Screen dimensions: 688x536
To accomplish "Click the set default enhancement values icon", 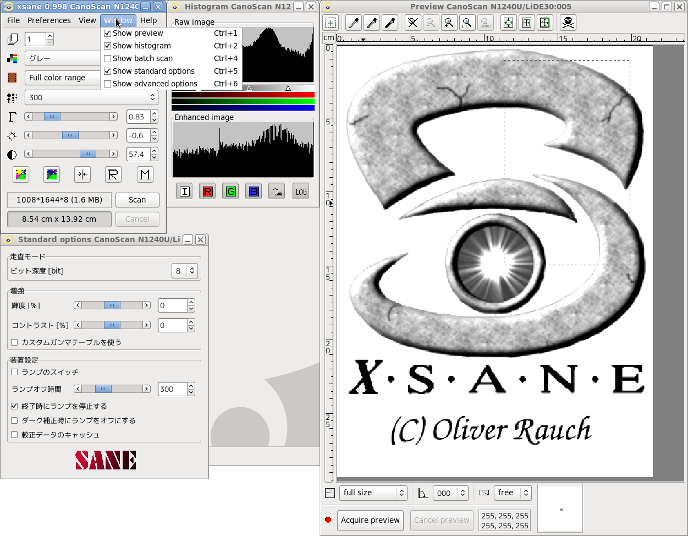I will point(82,175).
